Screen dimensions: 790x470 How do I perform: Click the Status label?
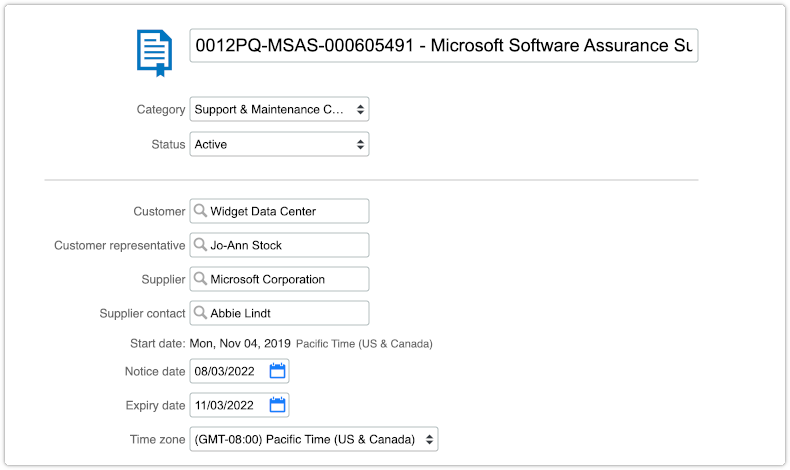pyautogui.click(x=168, y=145)
